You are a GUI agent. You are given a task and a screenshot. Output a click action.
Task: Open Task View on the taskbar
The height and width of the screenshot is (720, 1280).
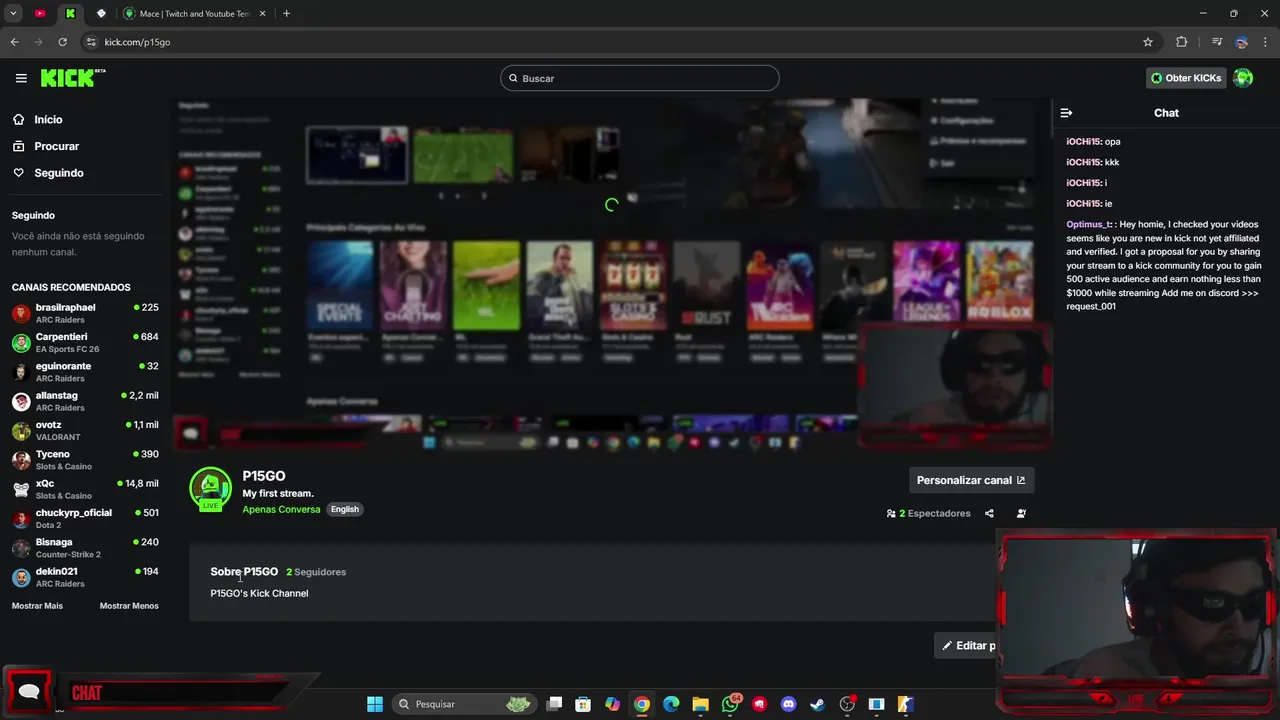(x=555, y=704)
